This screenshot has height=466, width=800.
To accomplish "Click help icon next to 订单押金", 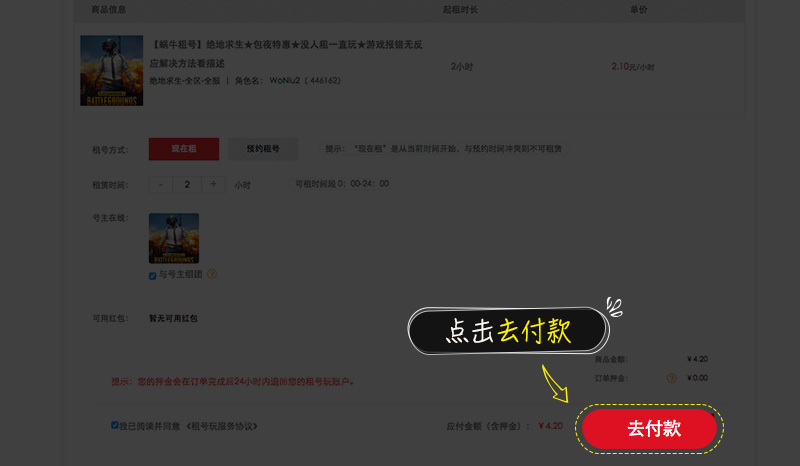I will click(671, 378).
